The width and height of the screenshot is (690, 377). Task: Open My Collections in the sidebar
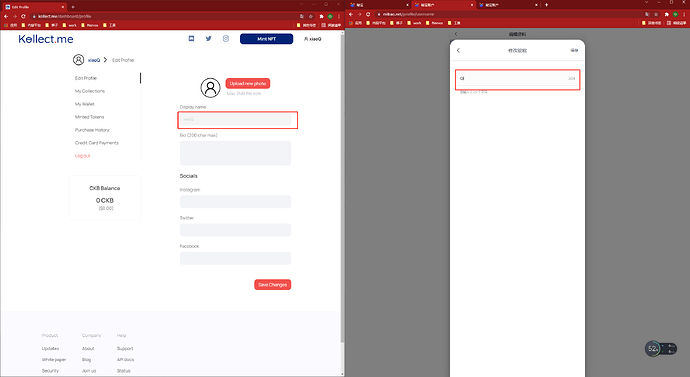click(x=90, y=91)
